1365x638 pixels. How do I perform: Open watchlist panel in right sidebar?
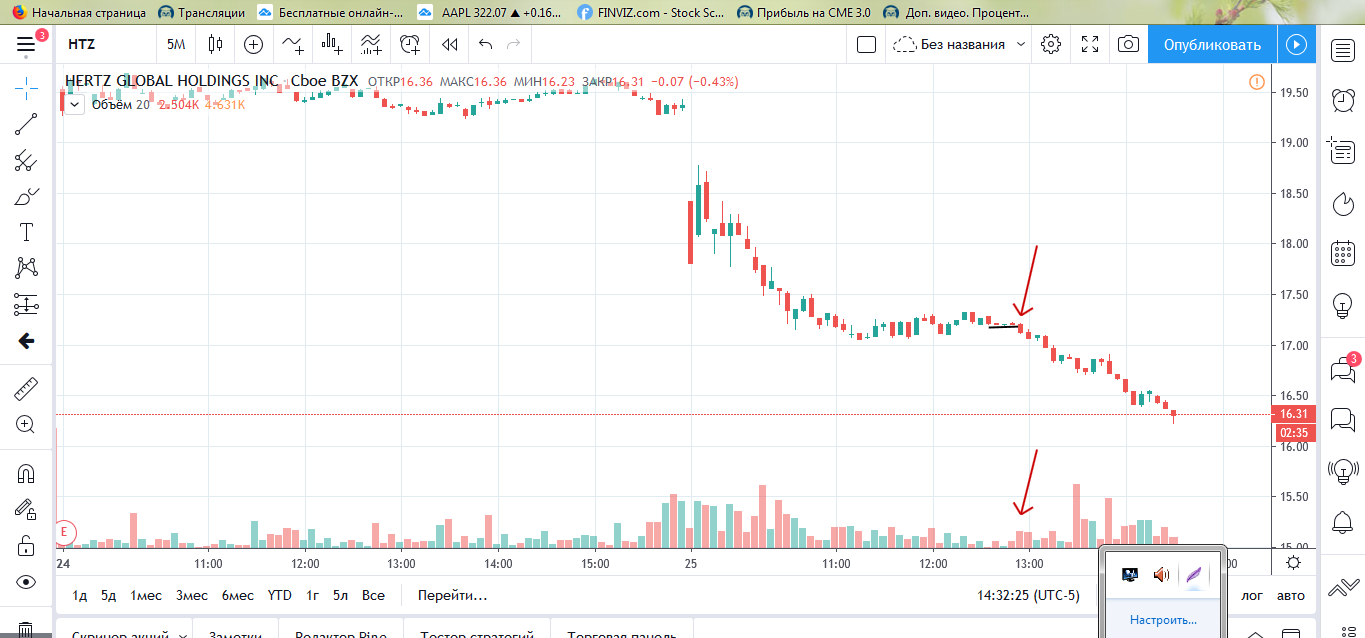point(1343,50)
